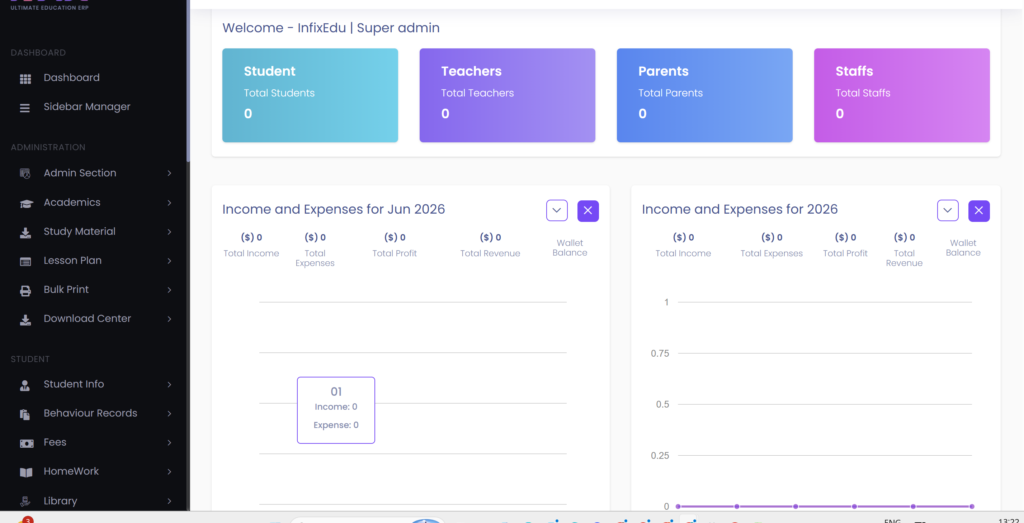The height and width of the screenshot is (523, 1024).
Task: Click the Download Center icon
Action: click(25, 320)
